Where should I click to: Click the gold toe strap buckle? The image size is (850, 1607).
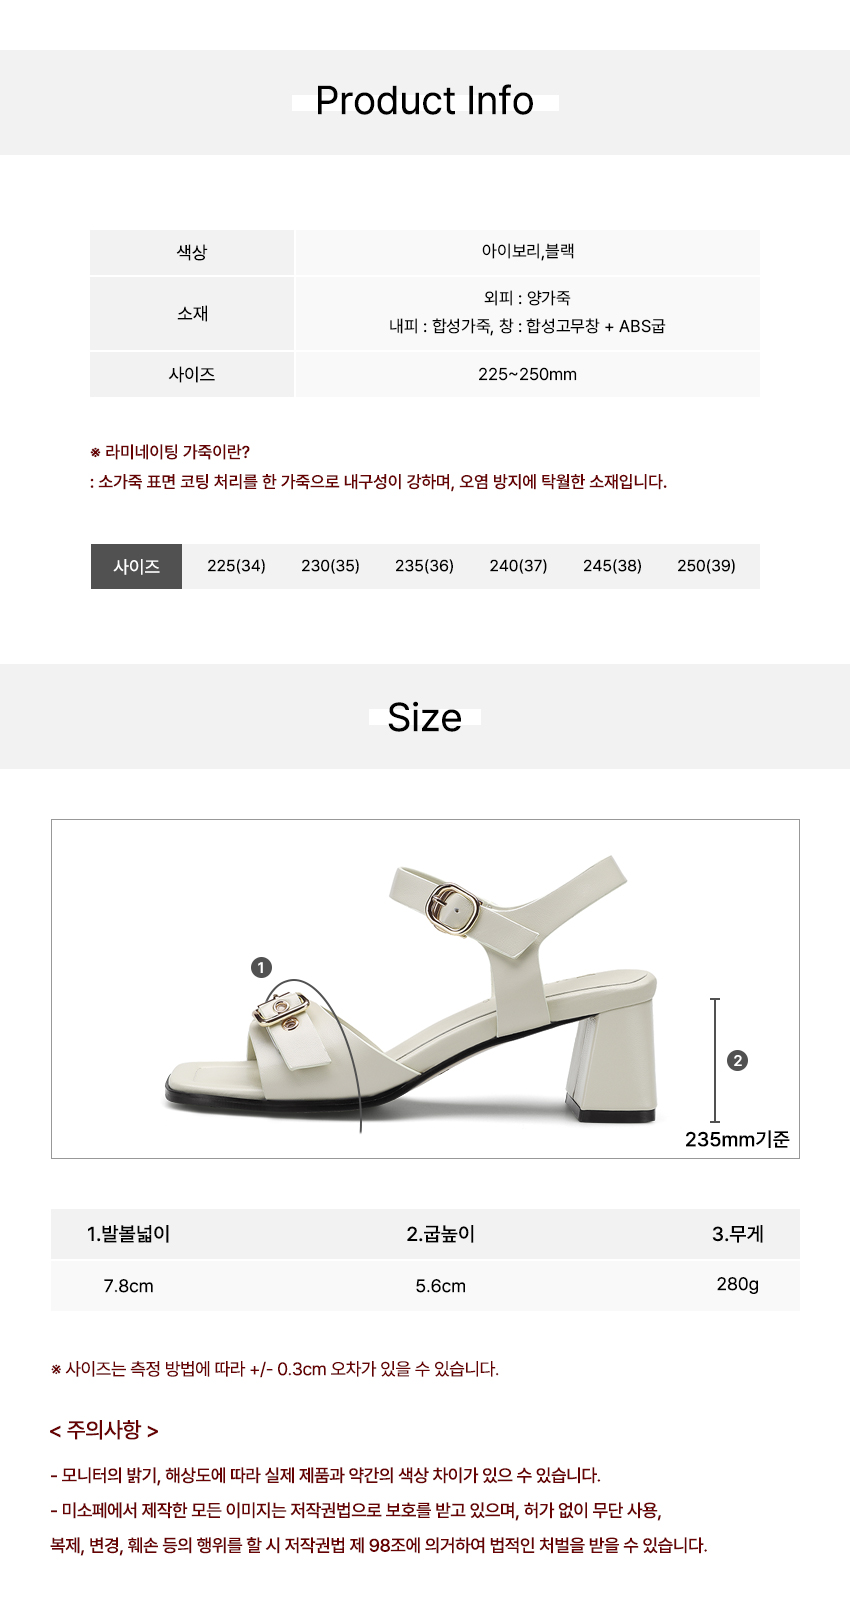click(x=282, y=1012)
